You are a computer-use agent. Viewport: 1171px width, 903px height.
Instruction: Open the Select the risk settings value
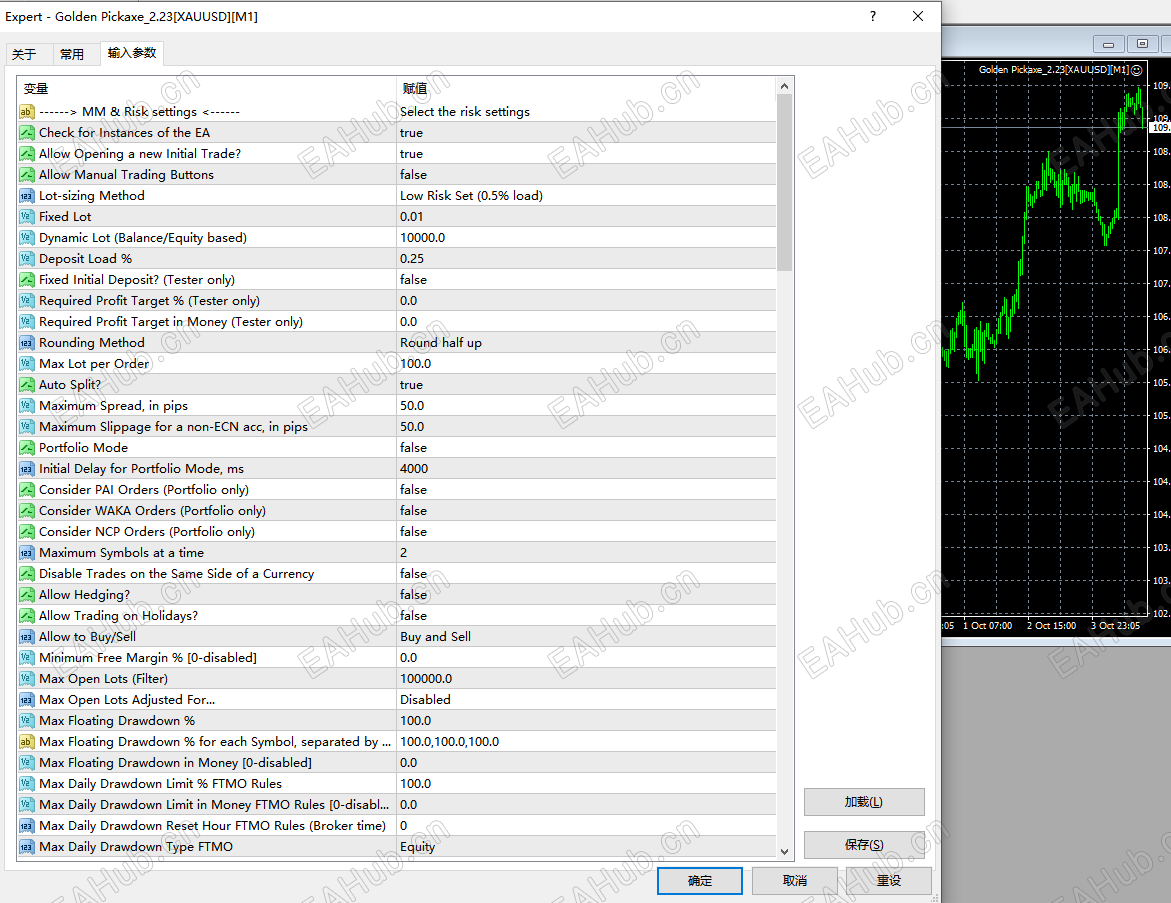click(x=586, y=112)
